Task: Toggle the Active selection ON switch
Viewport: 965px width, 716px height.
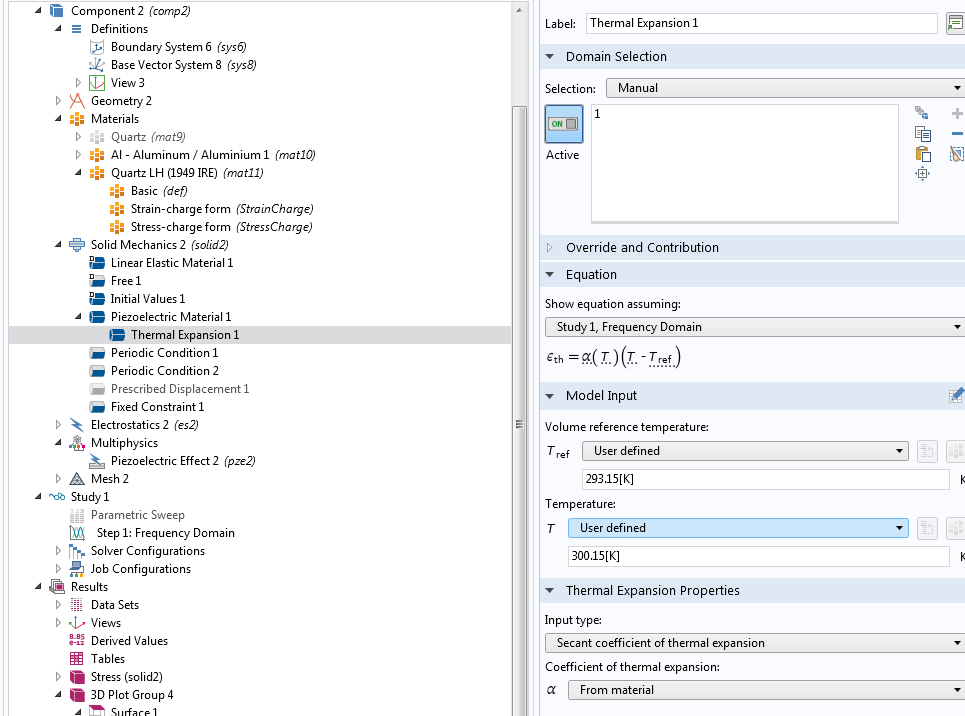Action: click(564, 124)
